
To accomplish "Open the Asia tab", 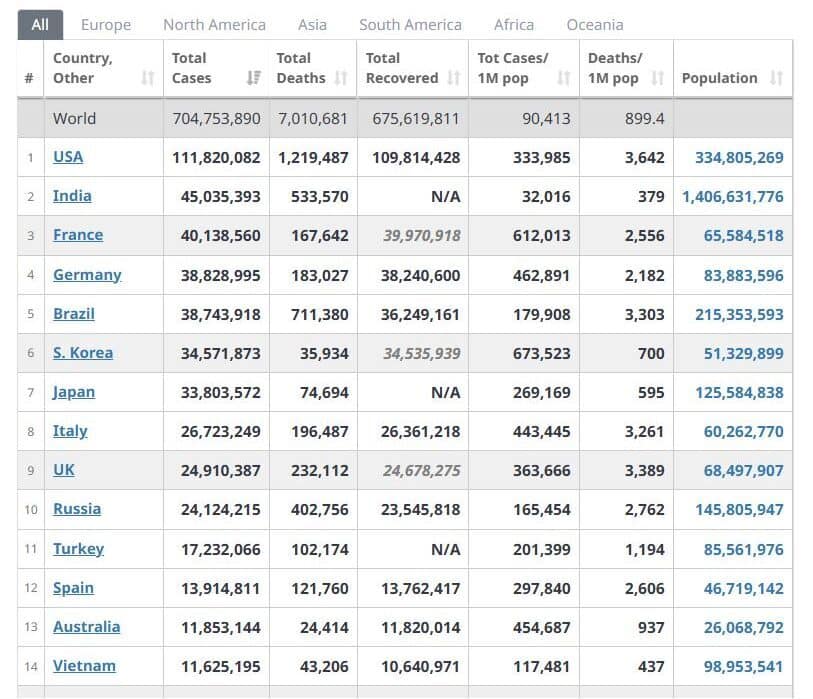I will pos(312,24).
